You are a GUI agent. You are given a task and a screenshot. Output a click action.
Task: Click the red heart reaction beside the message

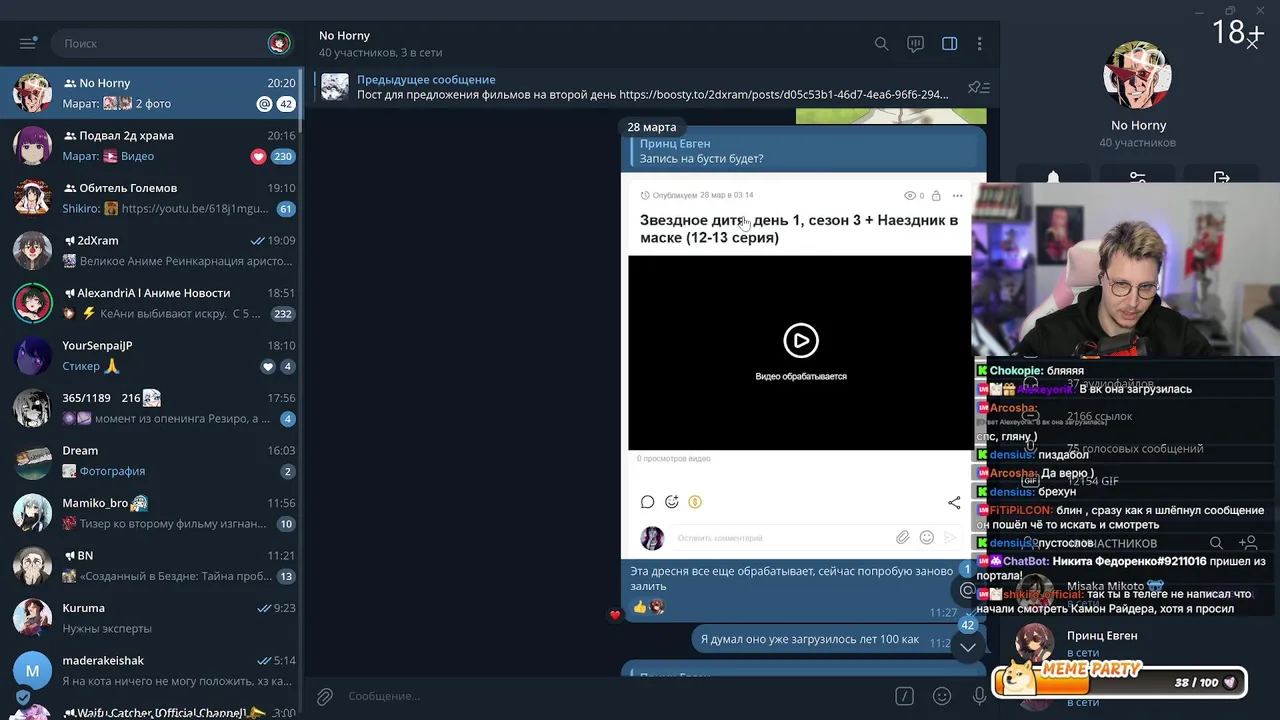click(615, 615)
